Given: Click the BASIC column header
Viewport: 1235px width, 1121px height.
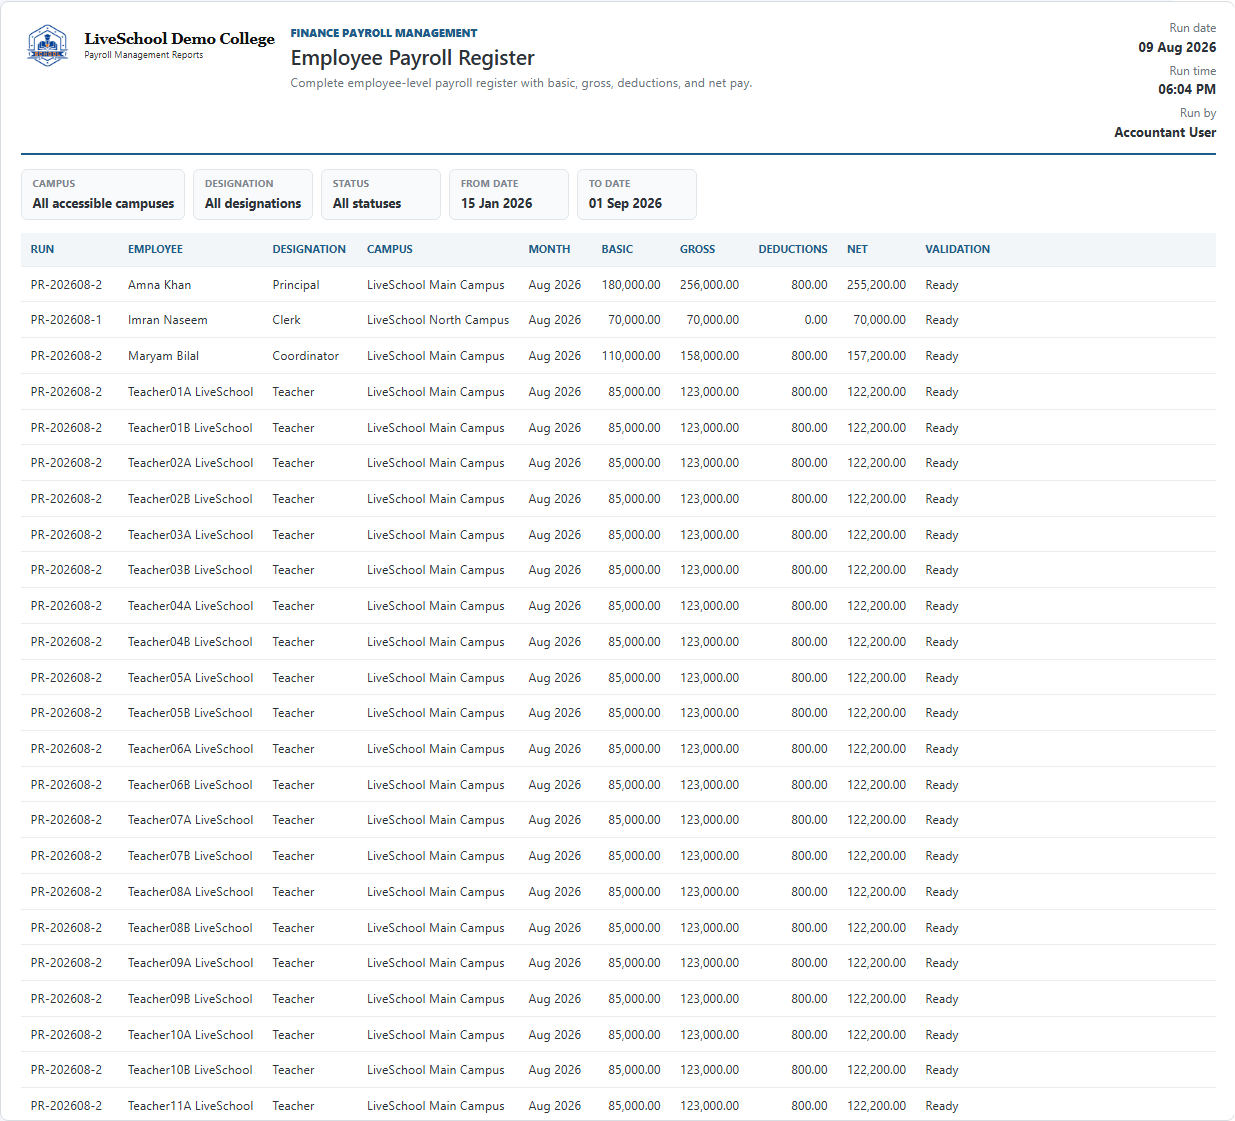Looking at the screenshot, I should [617, 249].
